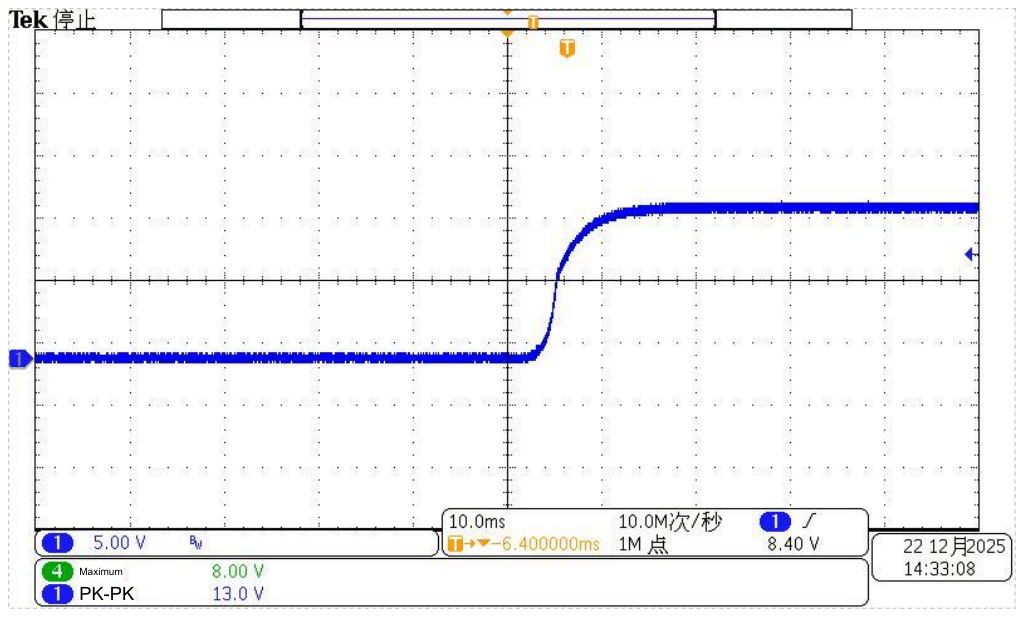Click the channel 1 badge beside PK-PK
This screenshot has width=1024, height=617.
57,593
